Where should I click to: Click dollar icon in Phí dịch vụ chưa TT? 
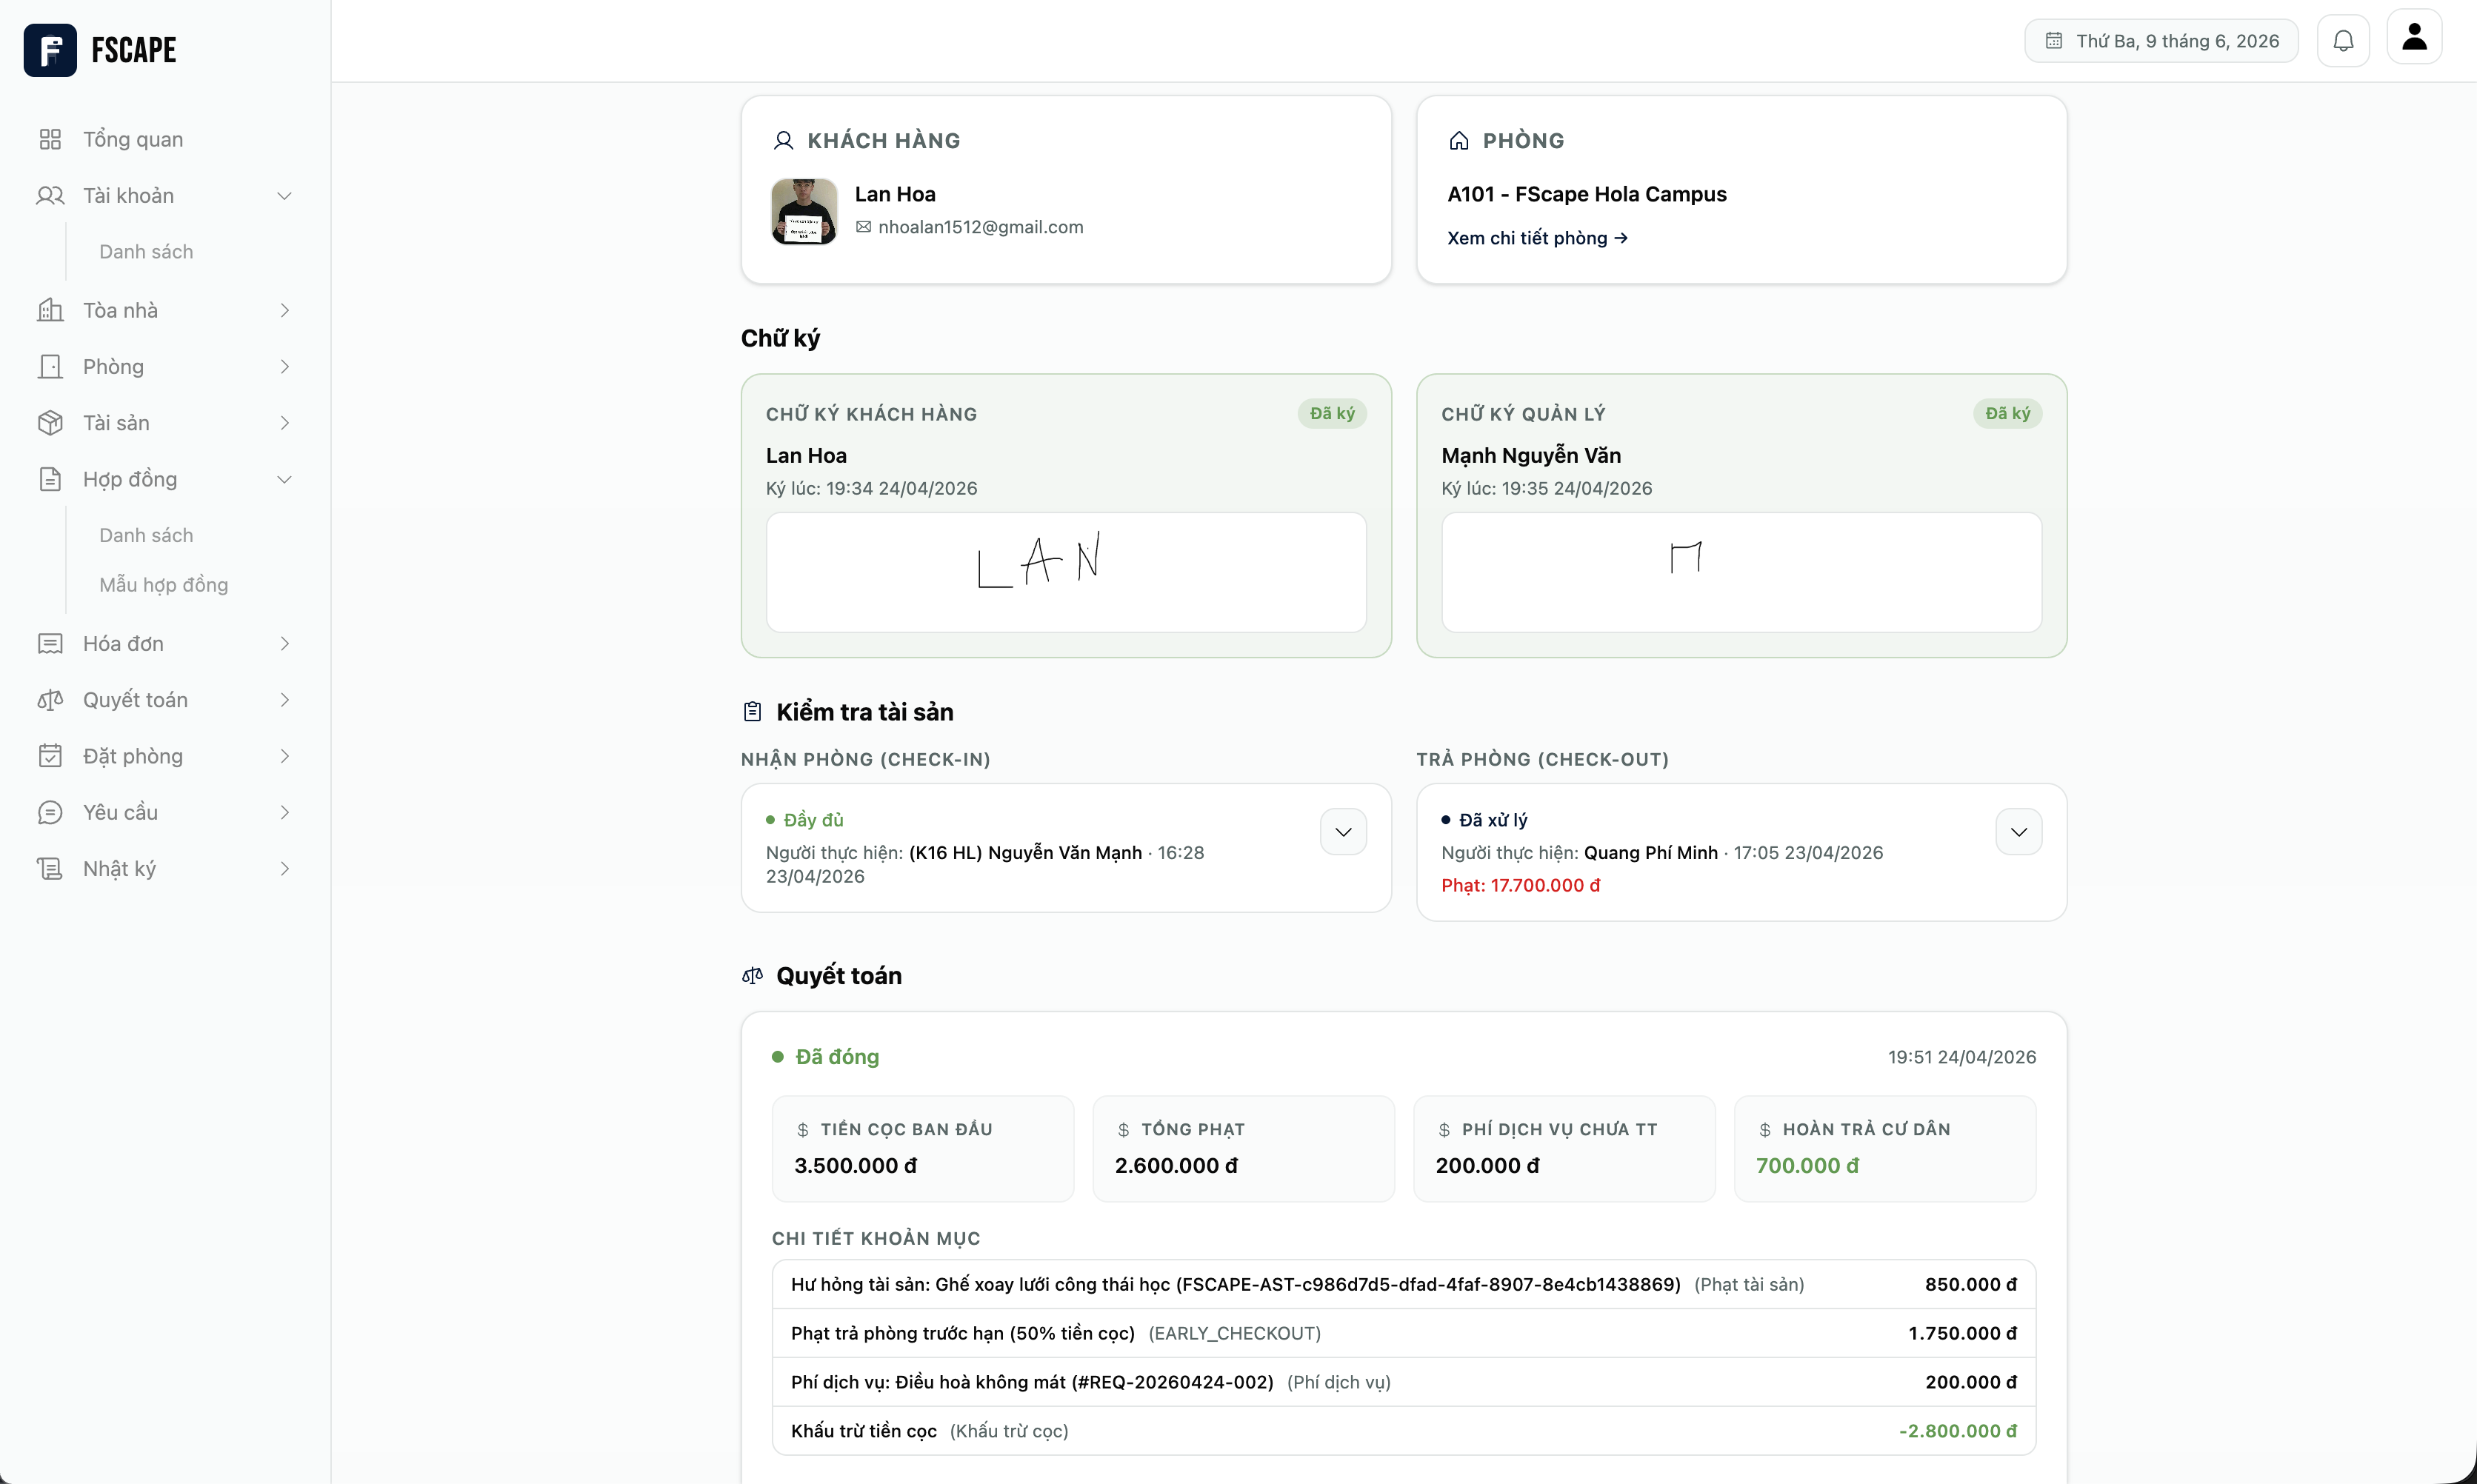(x=1444, y=1130)
